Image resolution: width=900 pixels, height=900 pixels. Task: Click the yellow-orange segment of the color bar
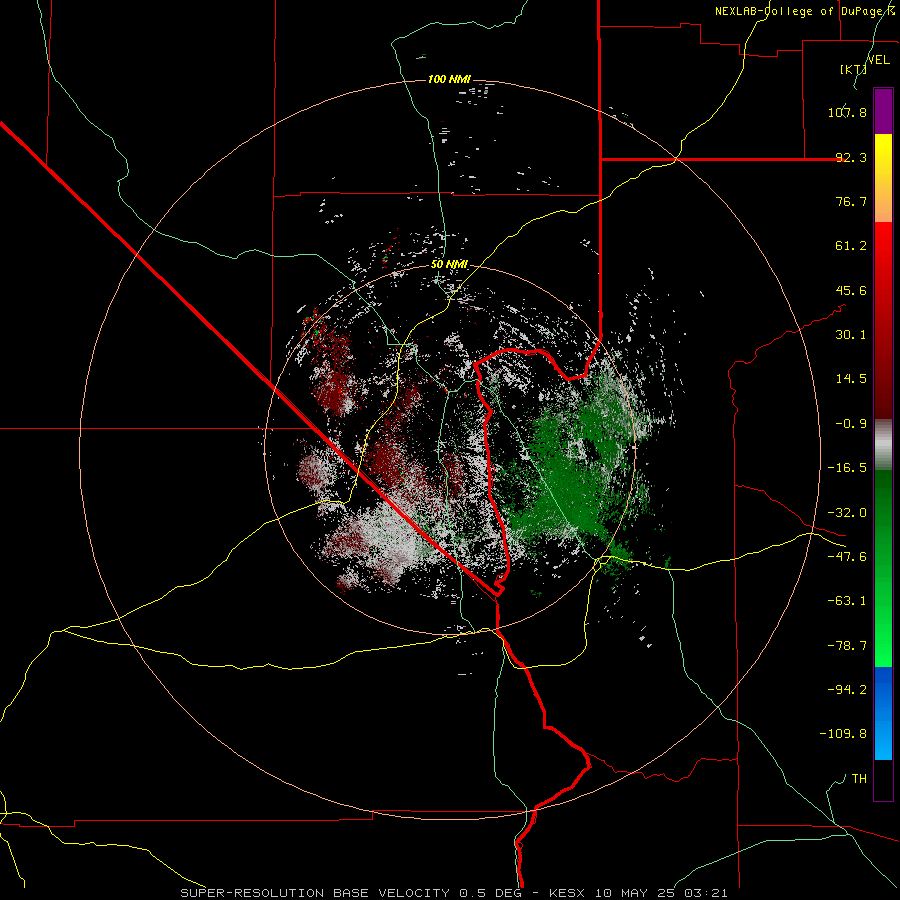click(x=883, y=178)
